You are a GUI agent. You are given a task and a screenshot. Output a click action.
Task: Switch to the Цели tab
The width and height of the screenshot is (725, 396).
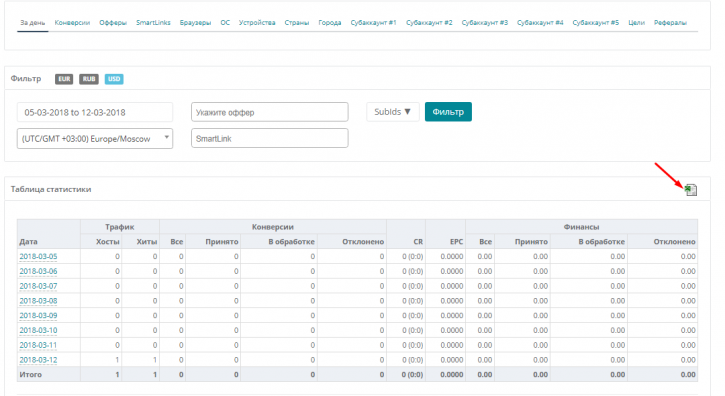click(x=636, y=23)
